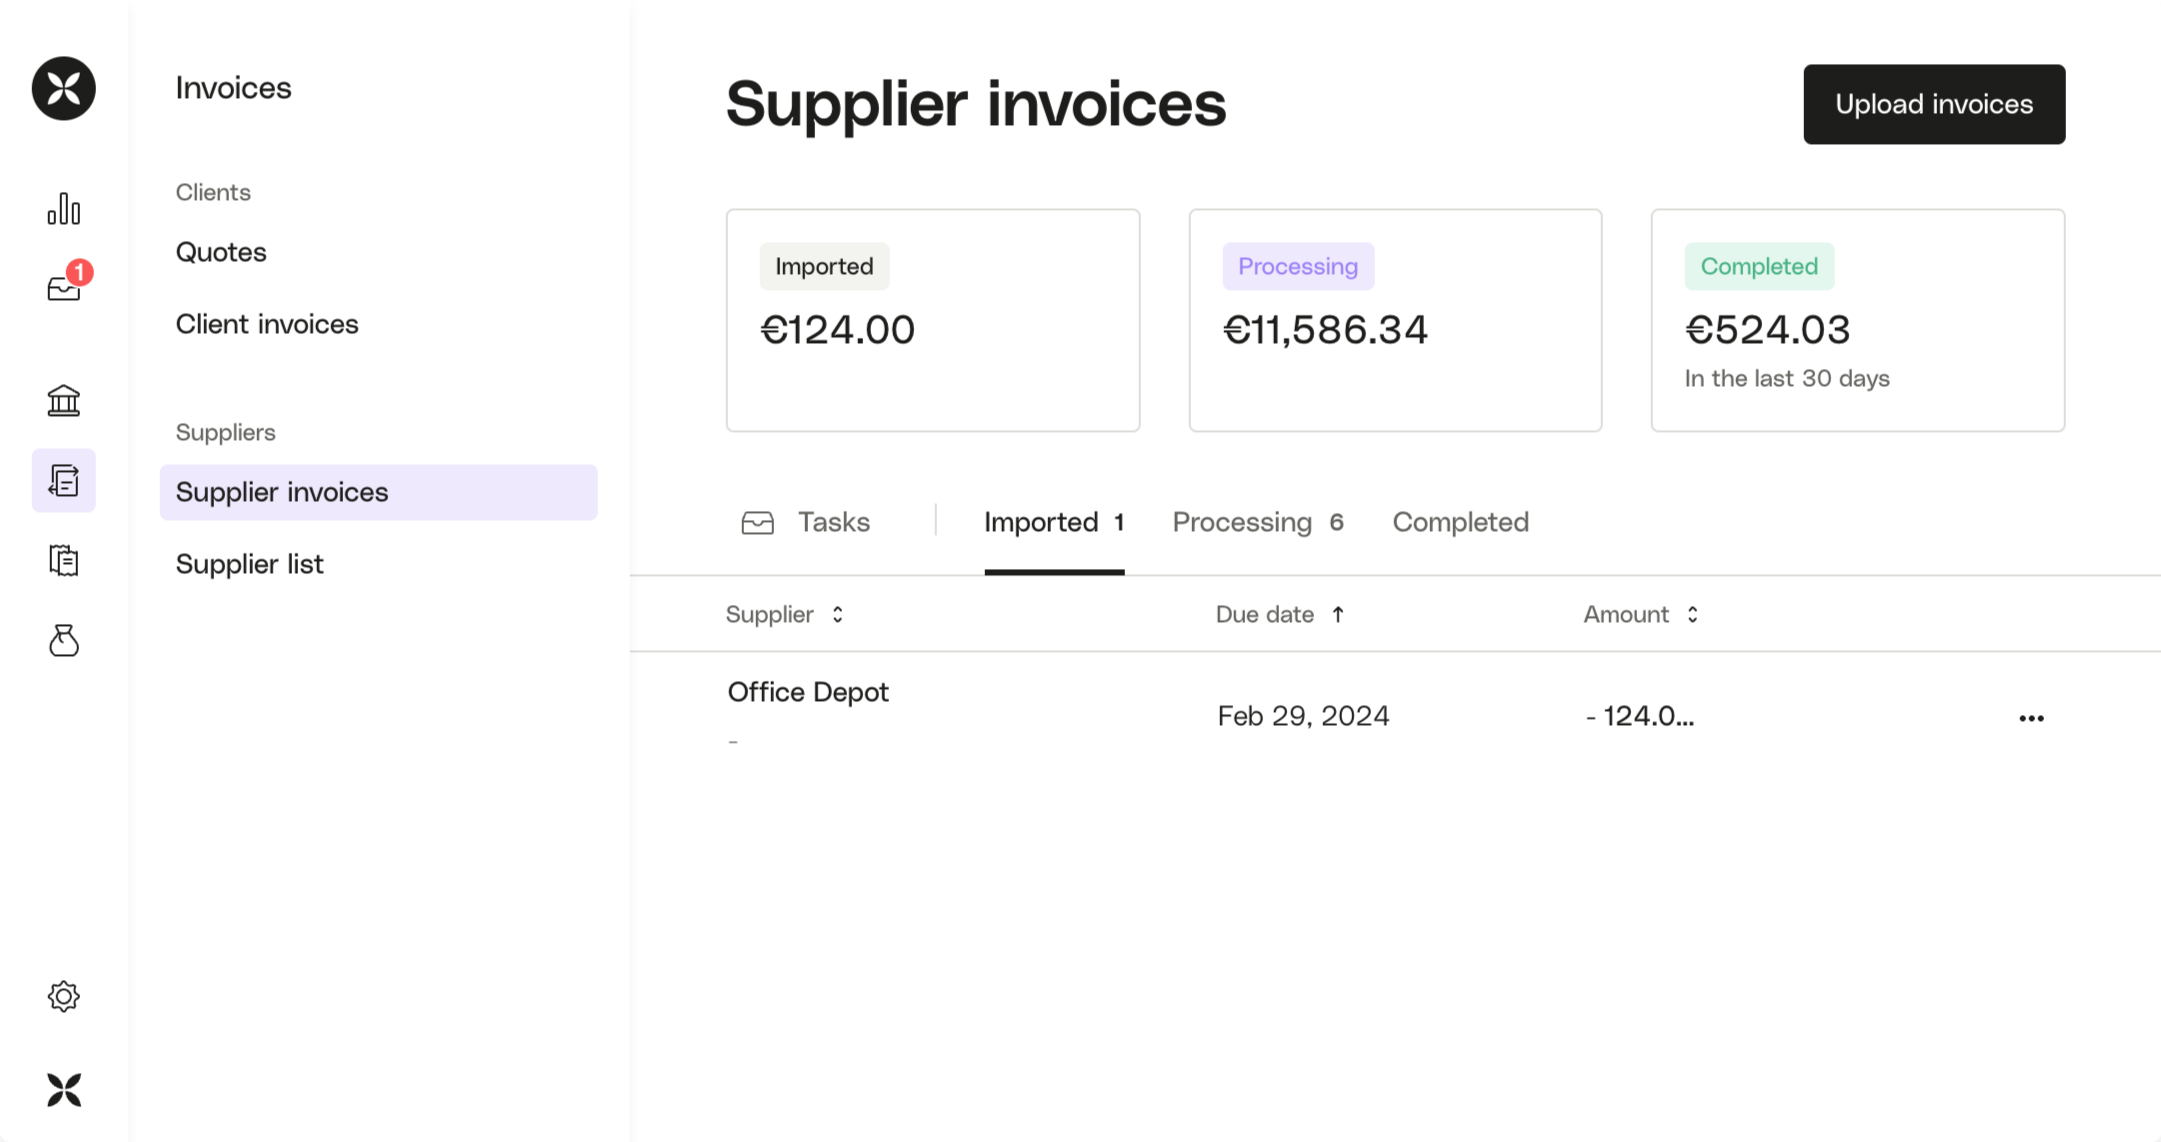The height and width of the screenshot is (1142, 2161).
Task: Open the money bag icon
Action: [63, 640]
